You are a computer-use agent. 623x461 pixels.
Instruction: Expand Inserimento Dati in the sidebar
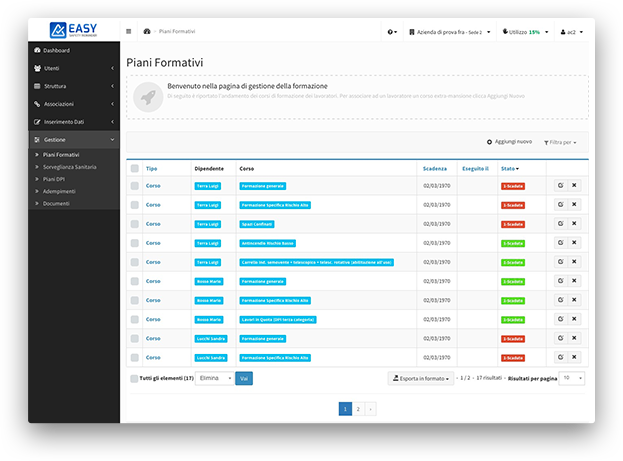[74, 122]
